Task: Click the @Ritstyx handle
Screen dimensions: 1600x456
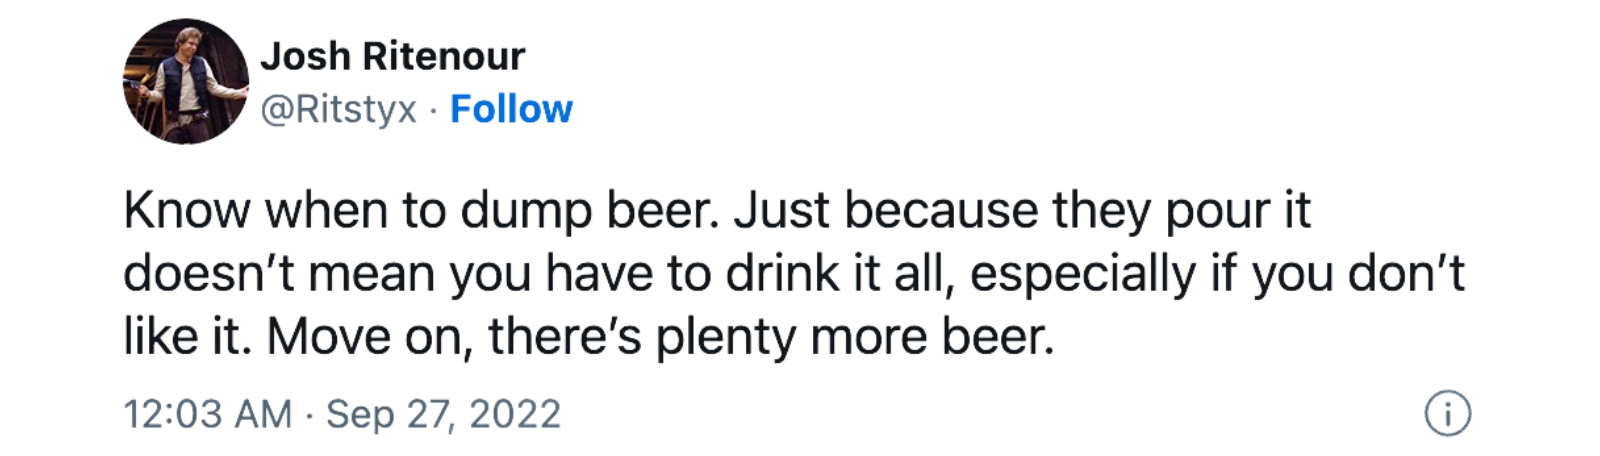Action: pyautogui.click(x=338, y=110)
